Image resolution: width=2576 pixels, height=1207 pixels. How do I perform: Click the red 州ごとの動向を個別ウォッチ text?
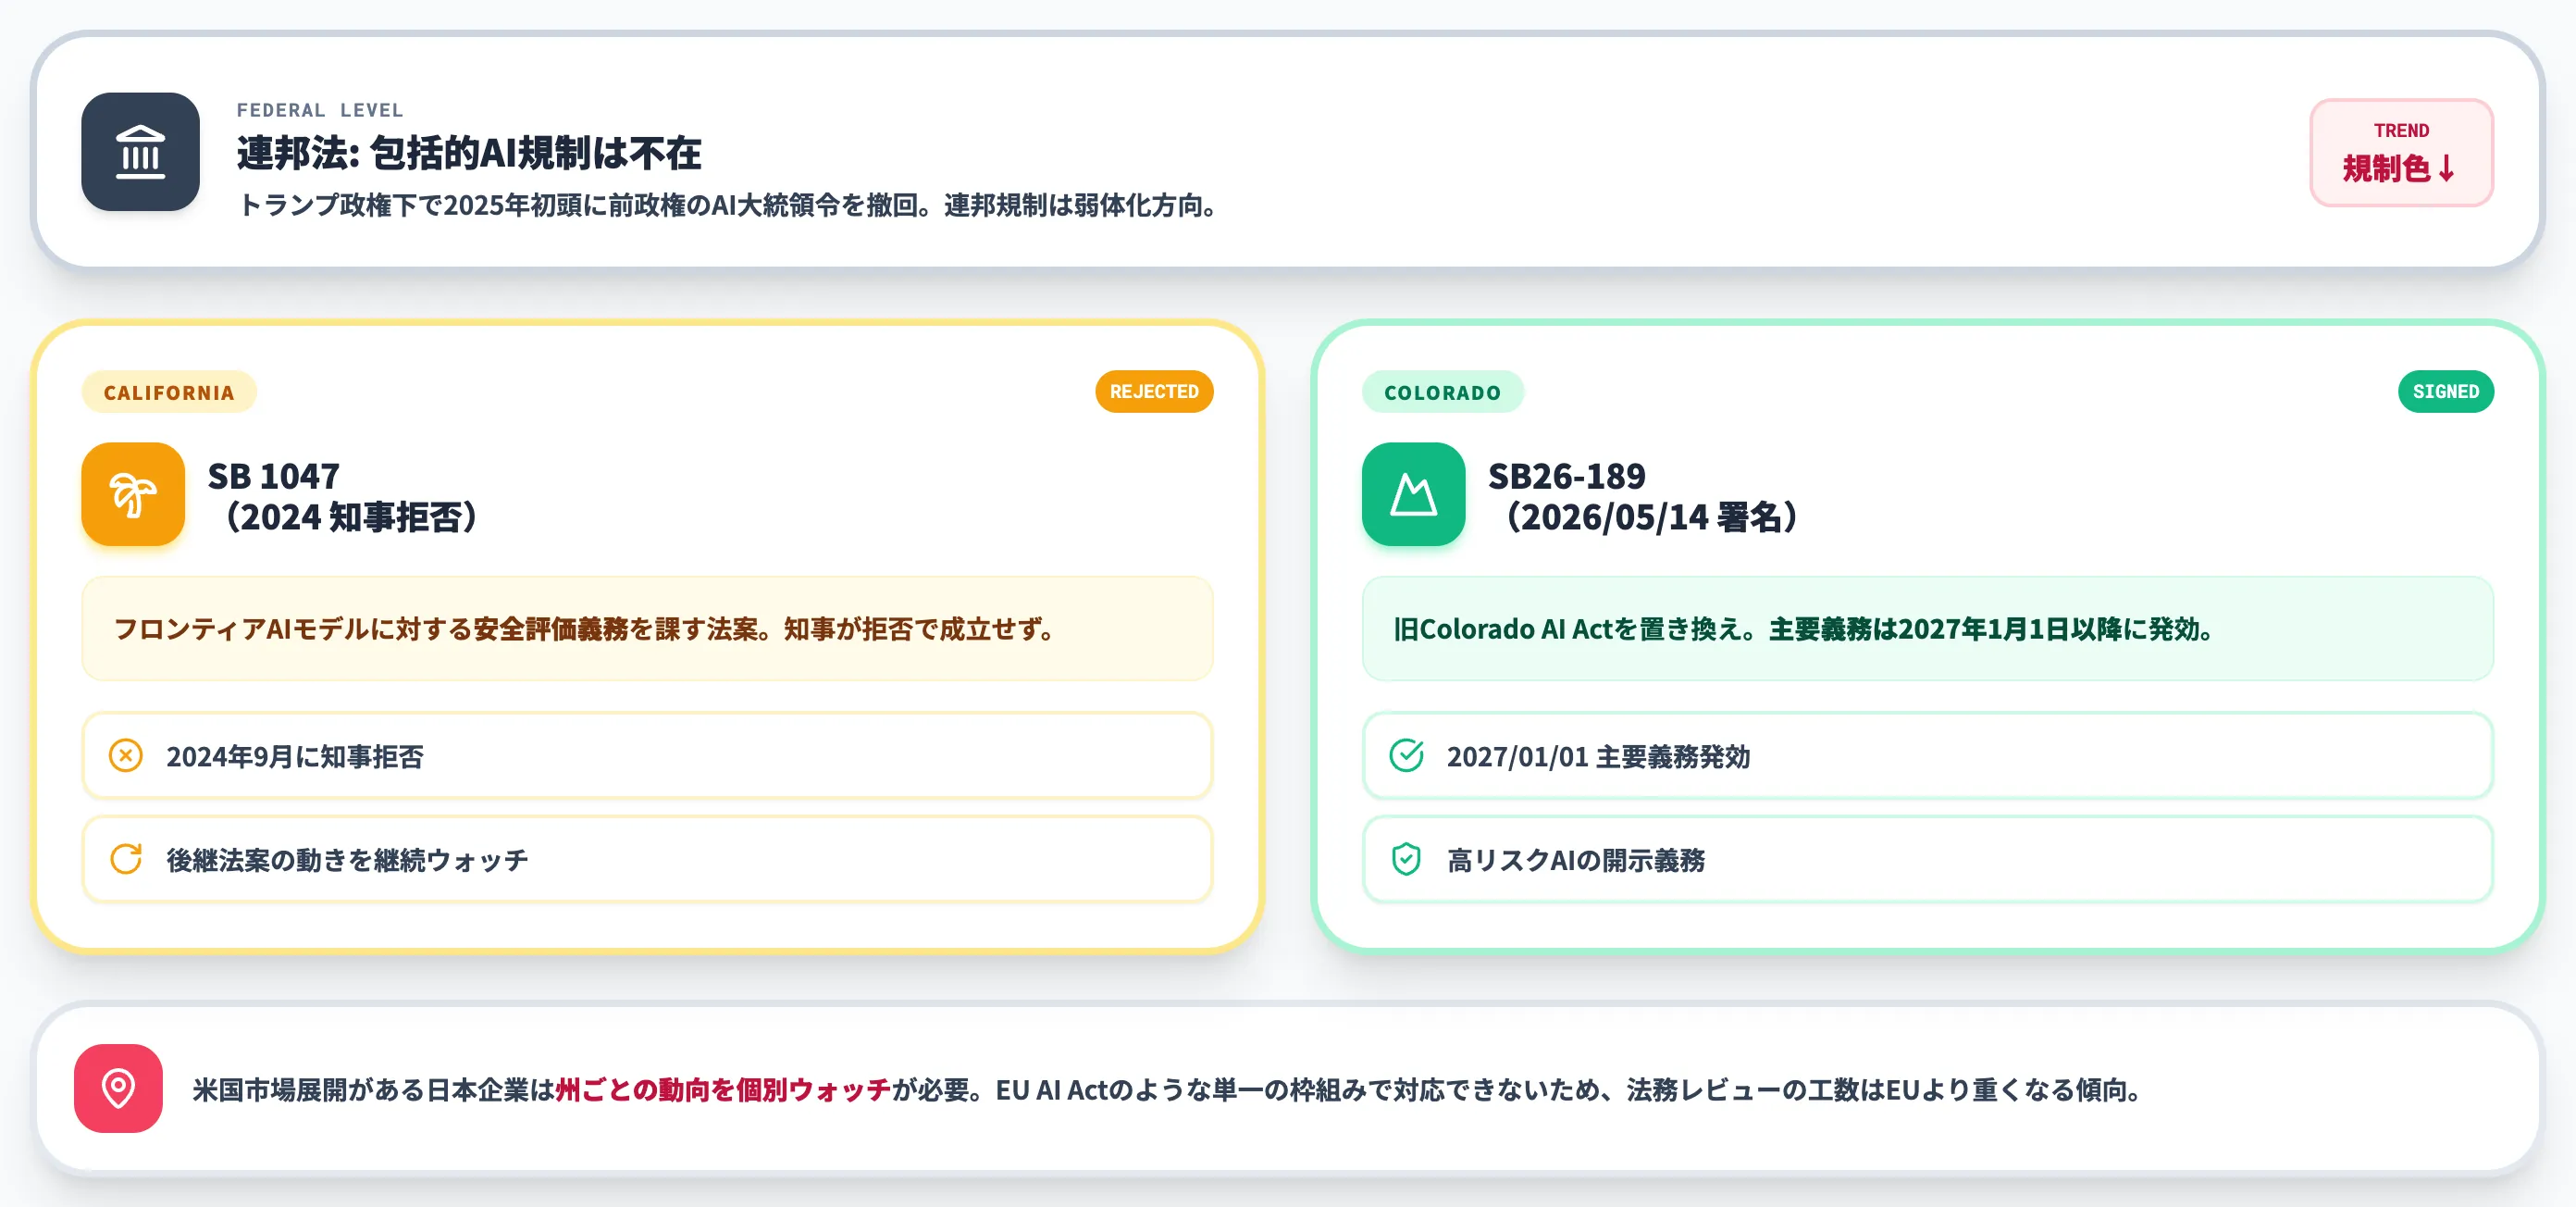pyautogui.click(x=723, y=1089)
